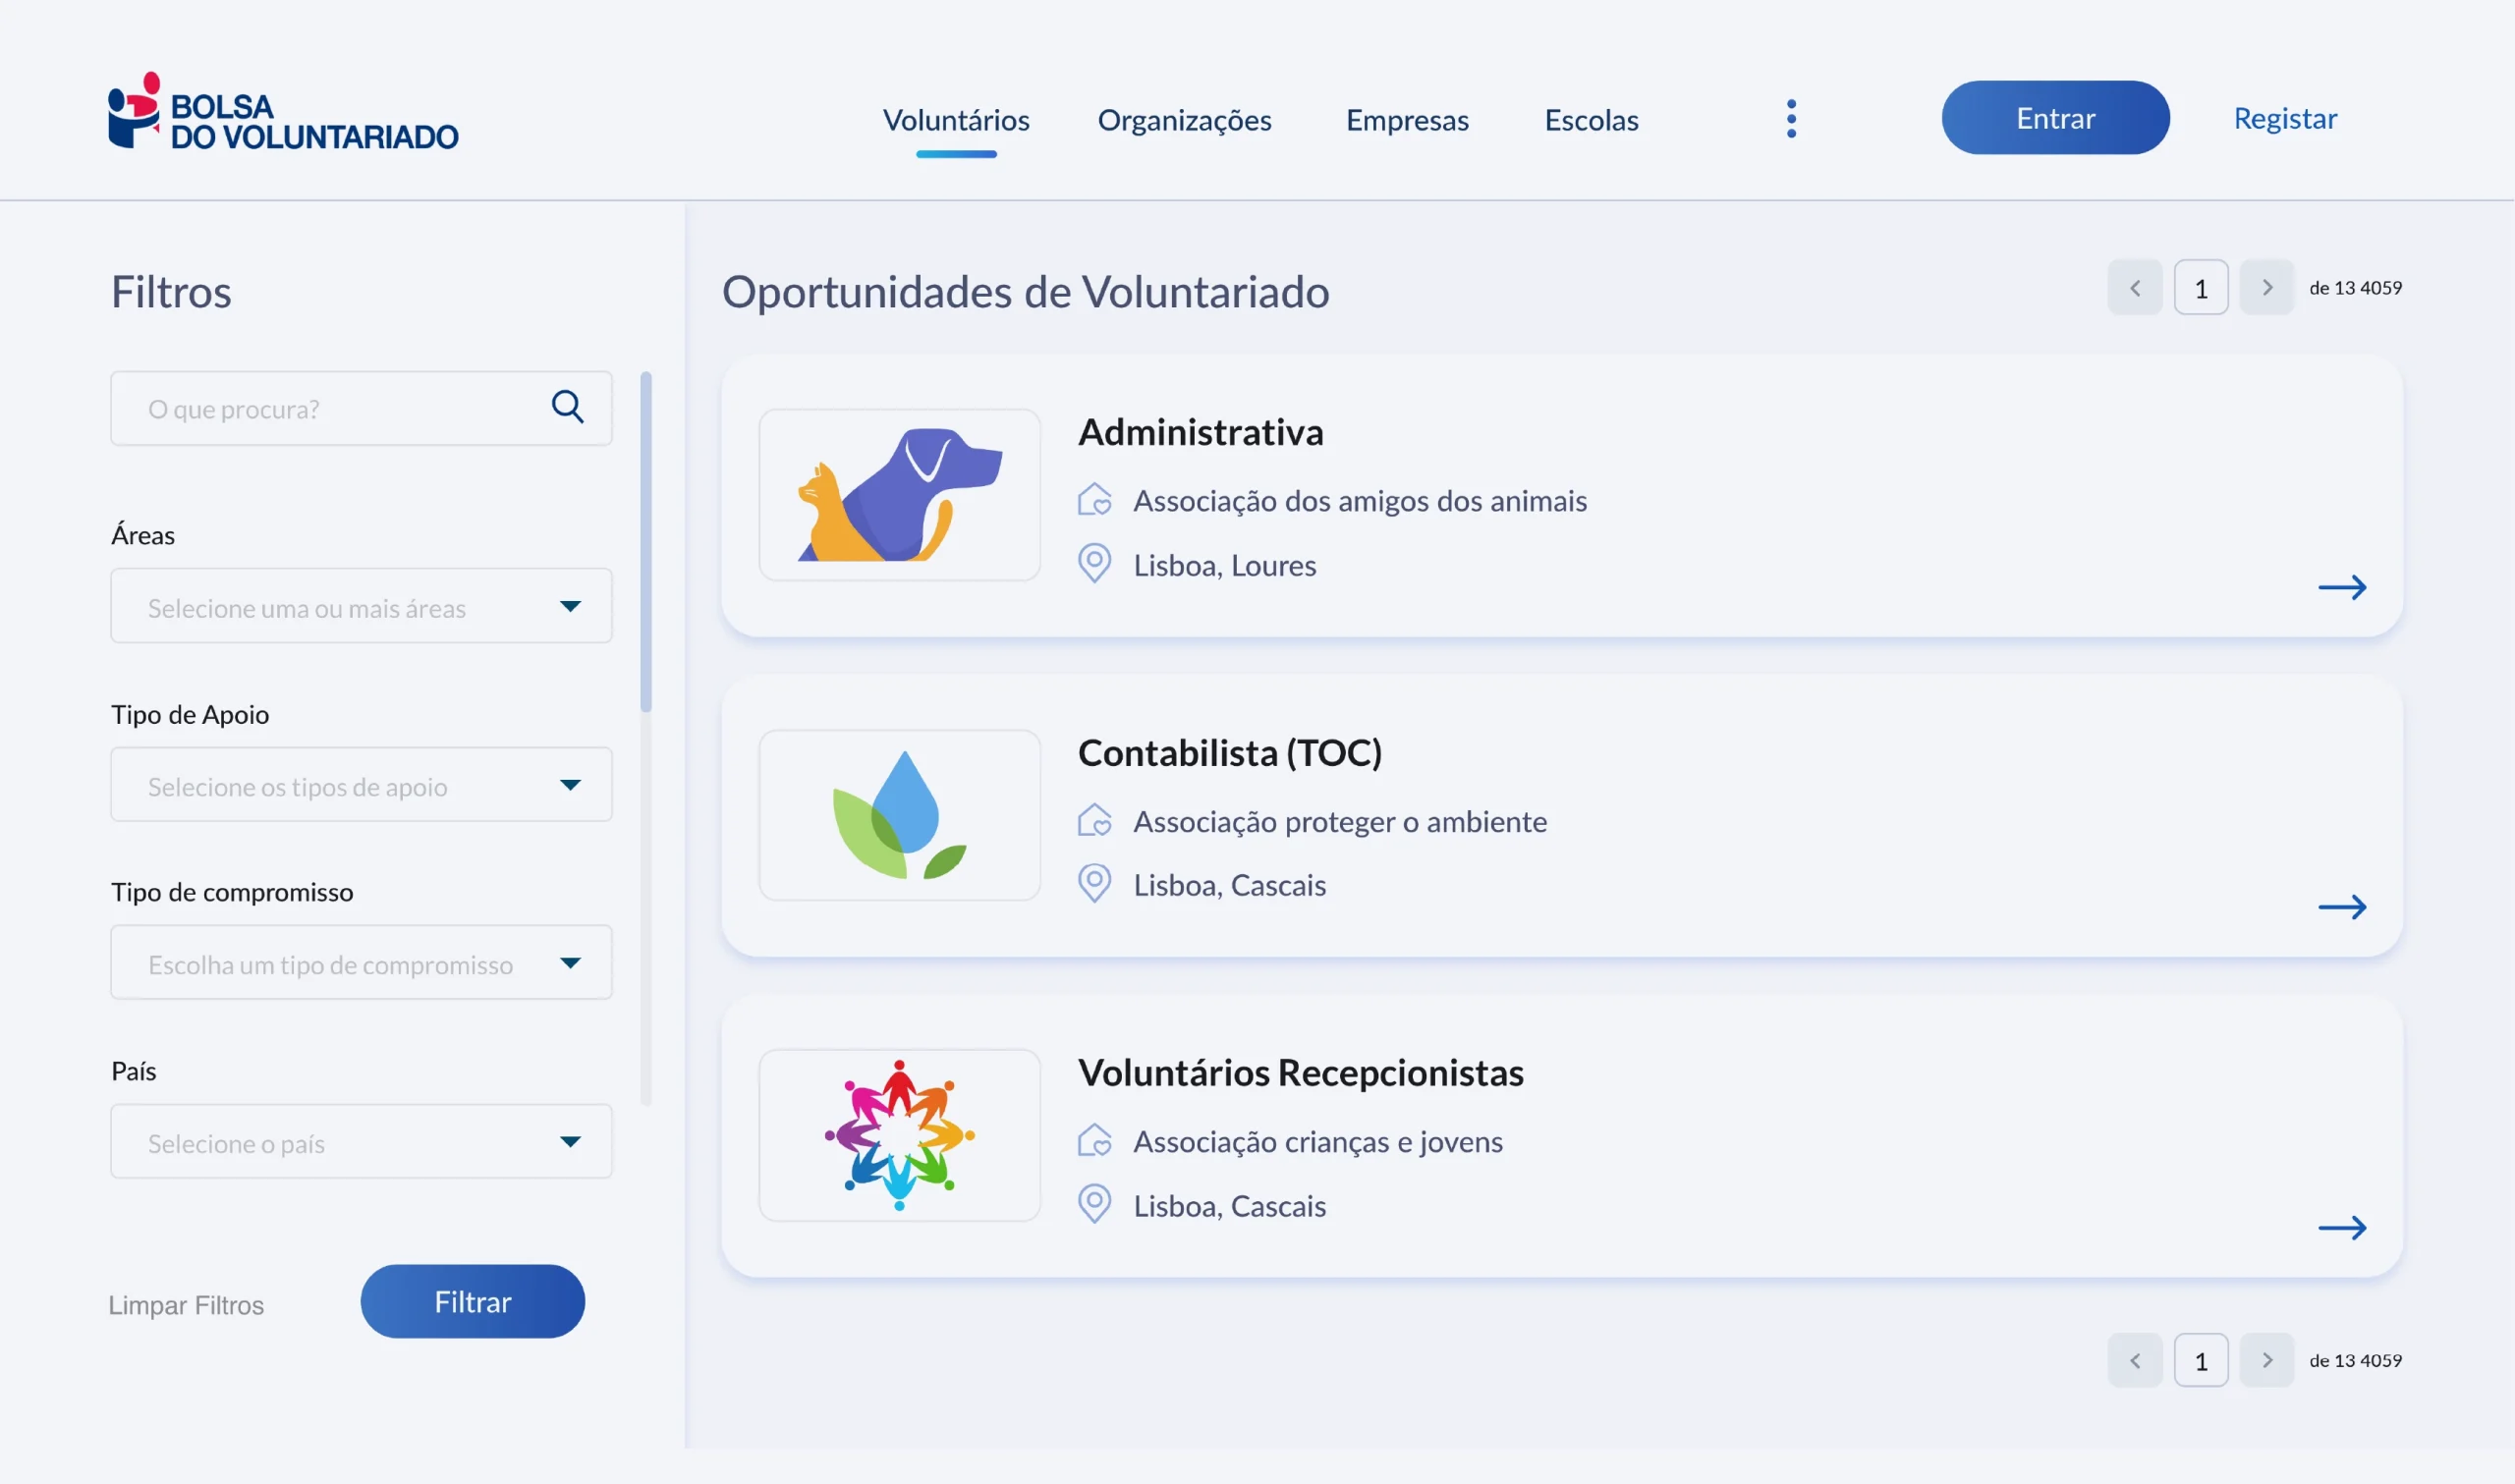Viewport: 2515px width, 1484px height.
Task: Open Administrativa card arrow
Action: 2342,587
